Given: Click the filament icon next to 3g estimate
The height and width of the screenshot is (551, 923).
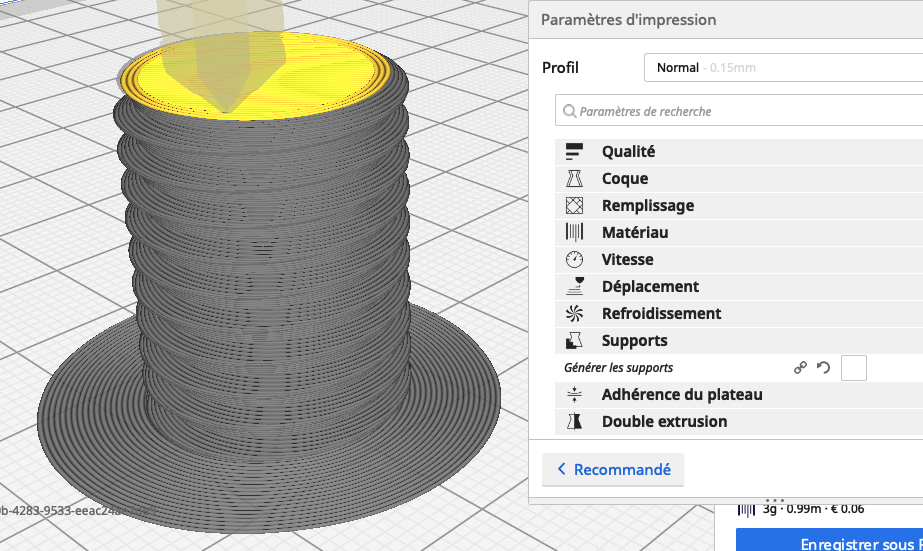Looking at the screenshot, I should [x=746, y=509].
